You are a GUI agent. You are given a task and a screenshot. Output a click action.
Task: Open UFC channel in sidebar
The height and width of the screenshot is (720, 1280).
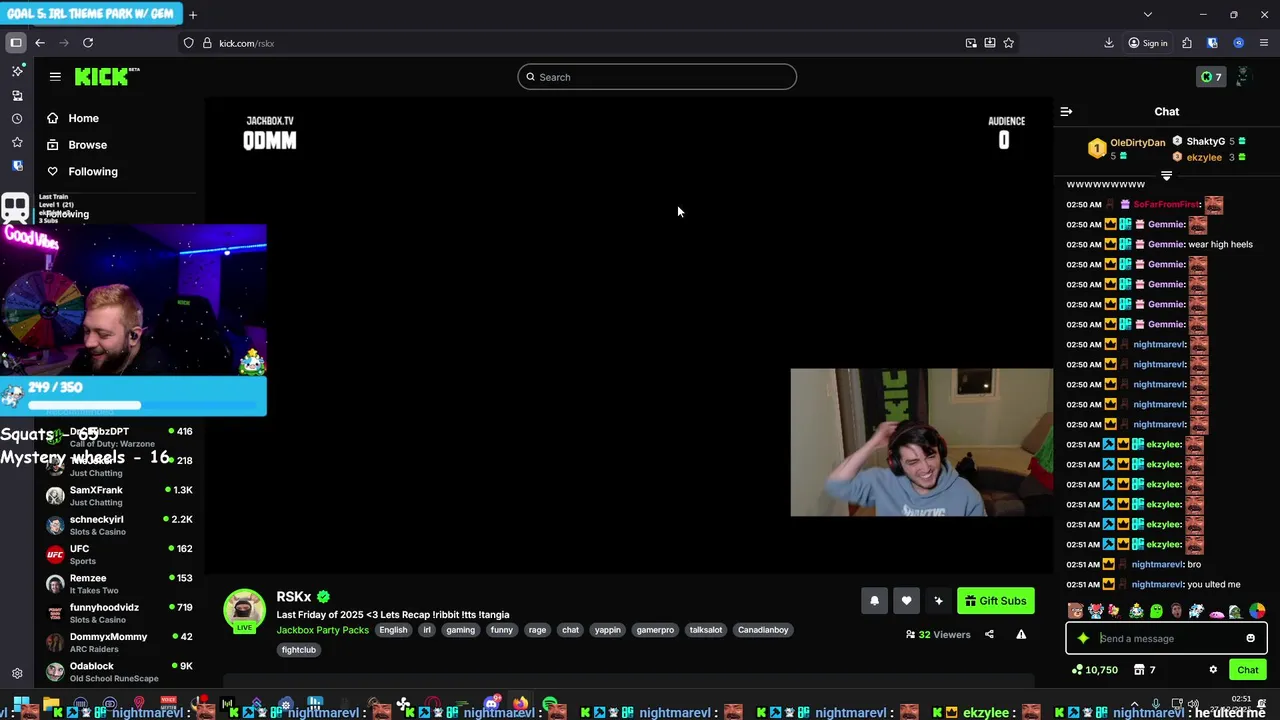(x=119, y=554)
